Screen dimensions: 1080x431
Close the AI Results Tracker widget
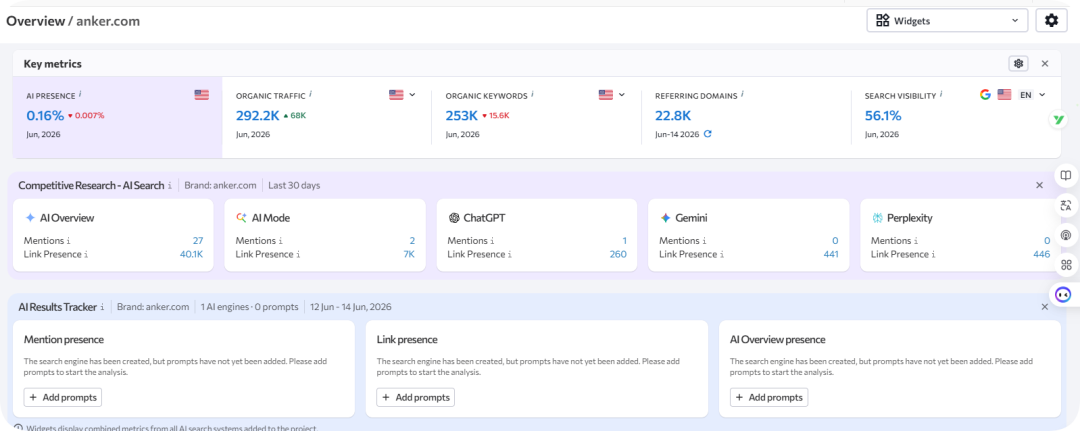click(1045, 307)
